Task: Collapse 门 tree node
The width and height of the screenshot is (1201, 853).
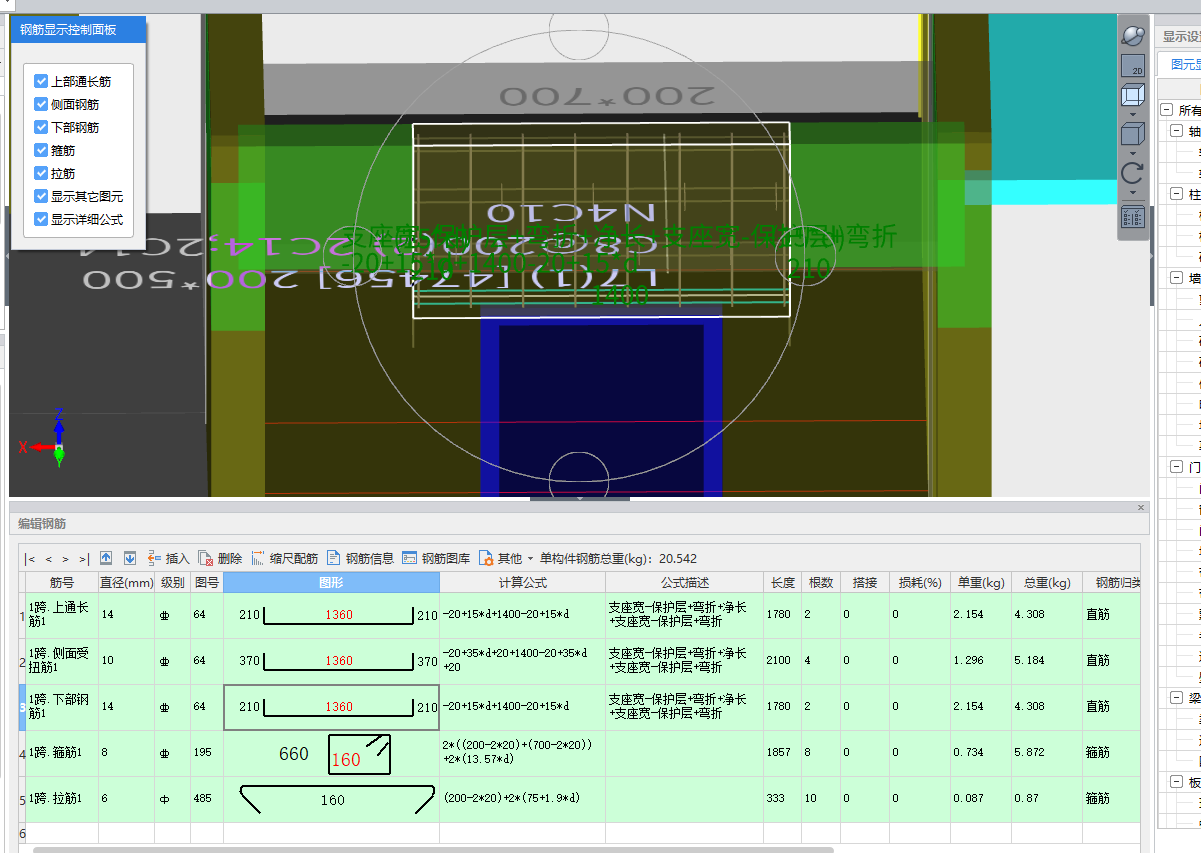Action: pos(1177,467)
